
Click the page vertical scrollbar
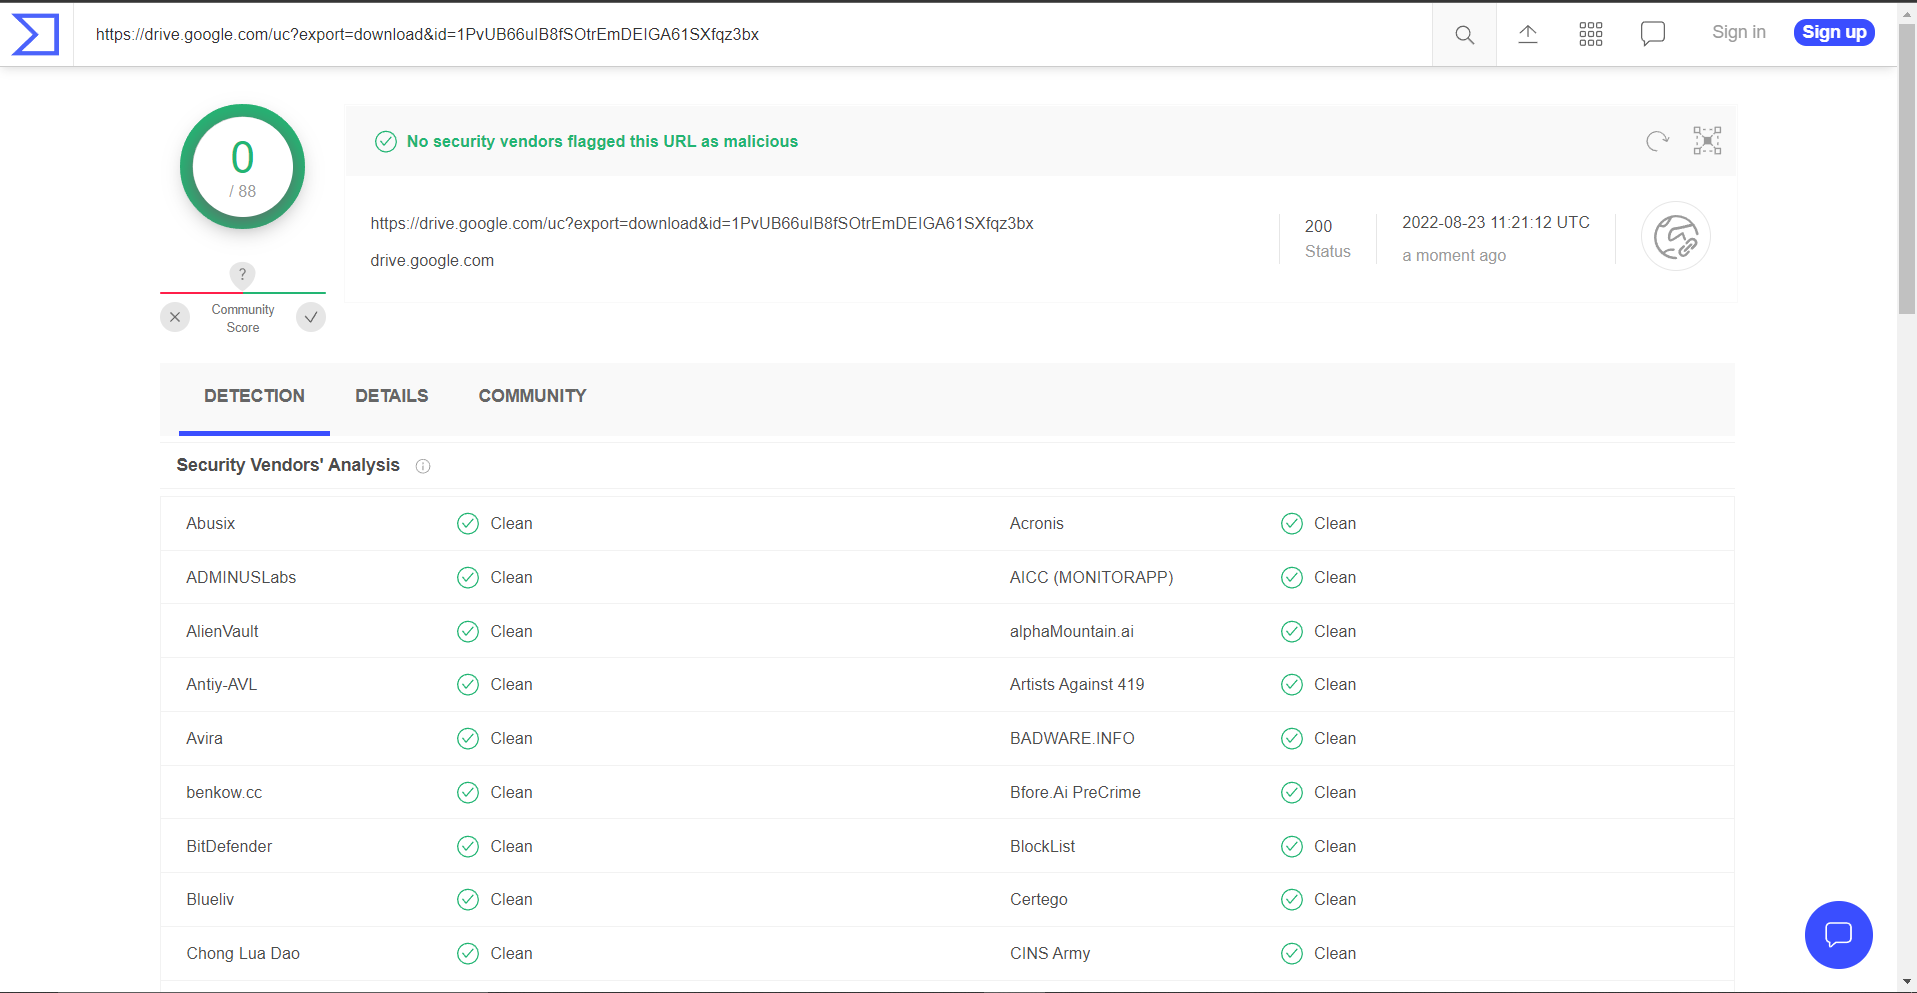click(1907, 170)
